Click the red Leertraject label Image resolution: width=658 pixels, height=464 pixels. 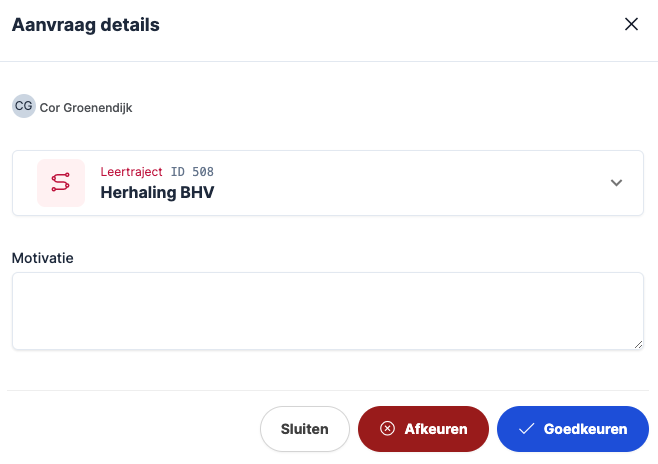tap(131, 172)
